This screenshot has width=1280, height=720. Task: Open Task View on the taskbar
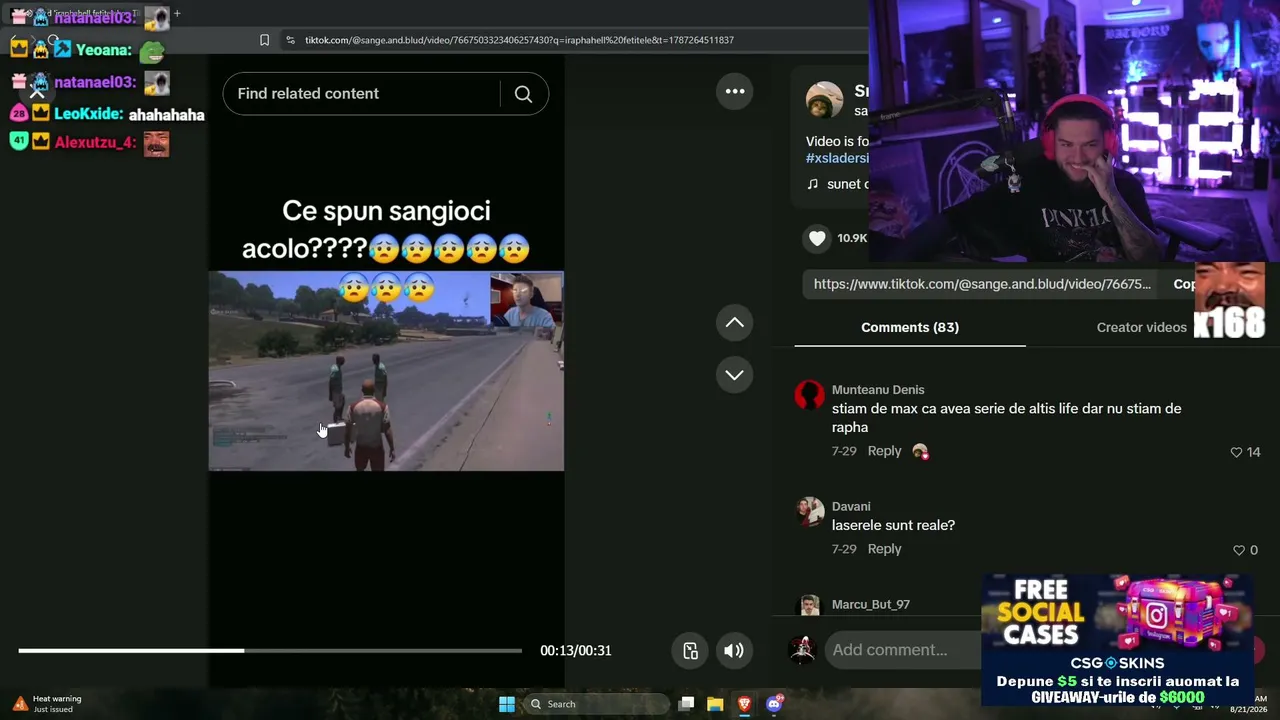[686, 704]
